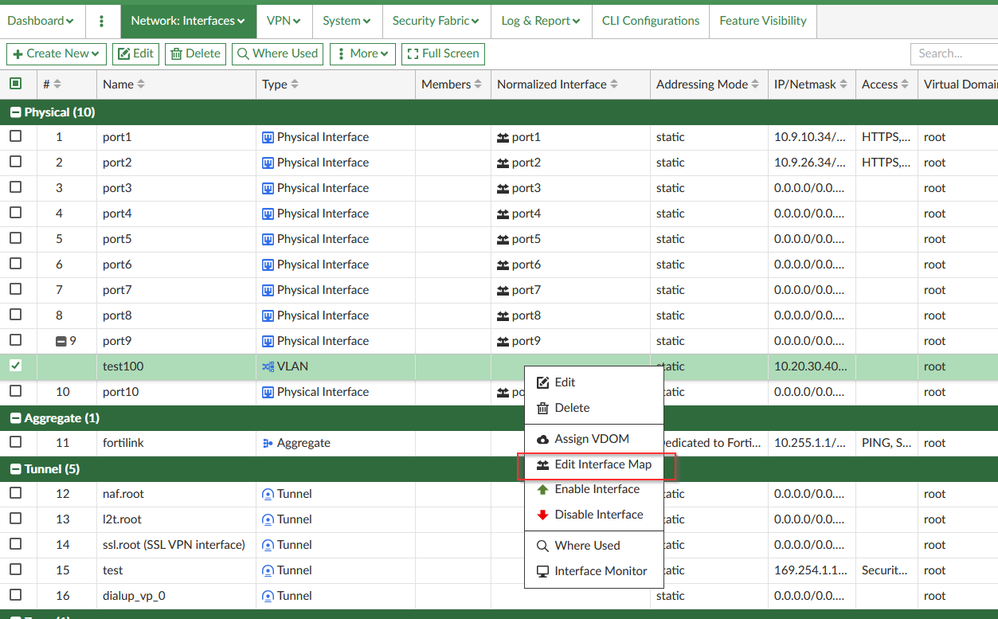Screen dimensions: 998x619
Task: Click the Where Used toolbar button
Action: (276, 54)
